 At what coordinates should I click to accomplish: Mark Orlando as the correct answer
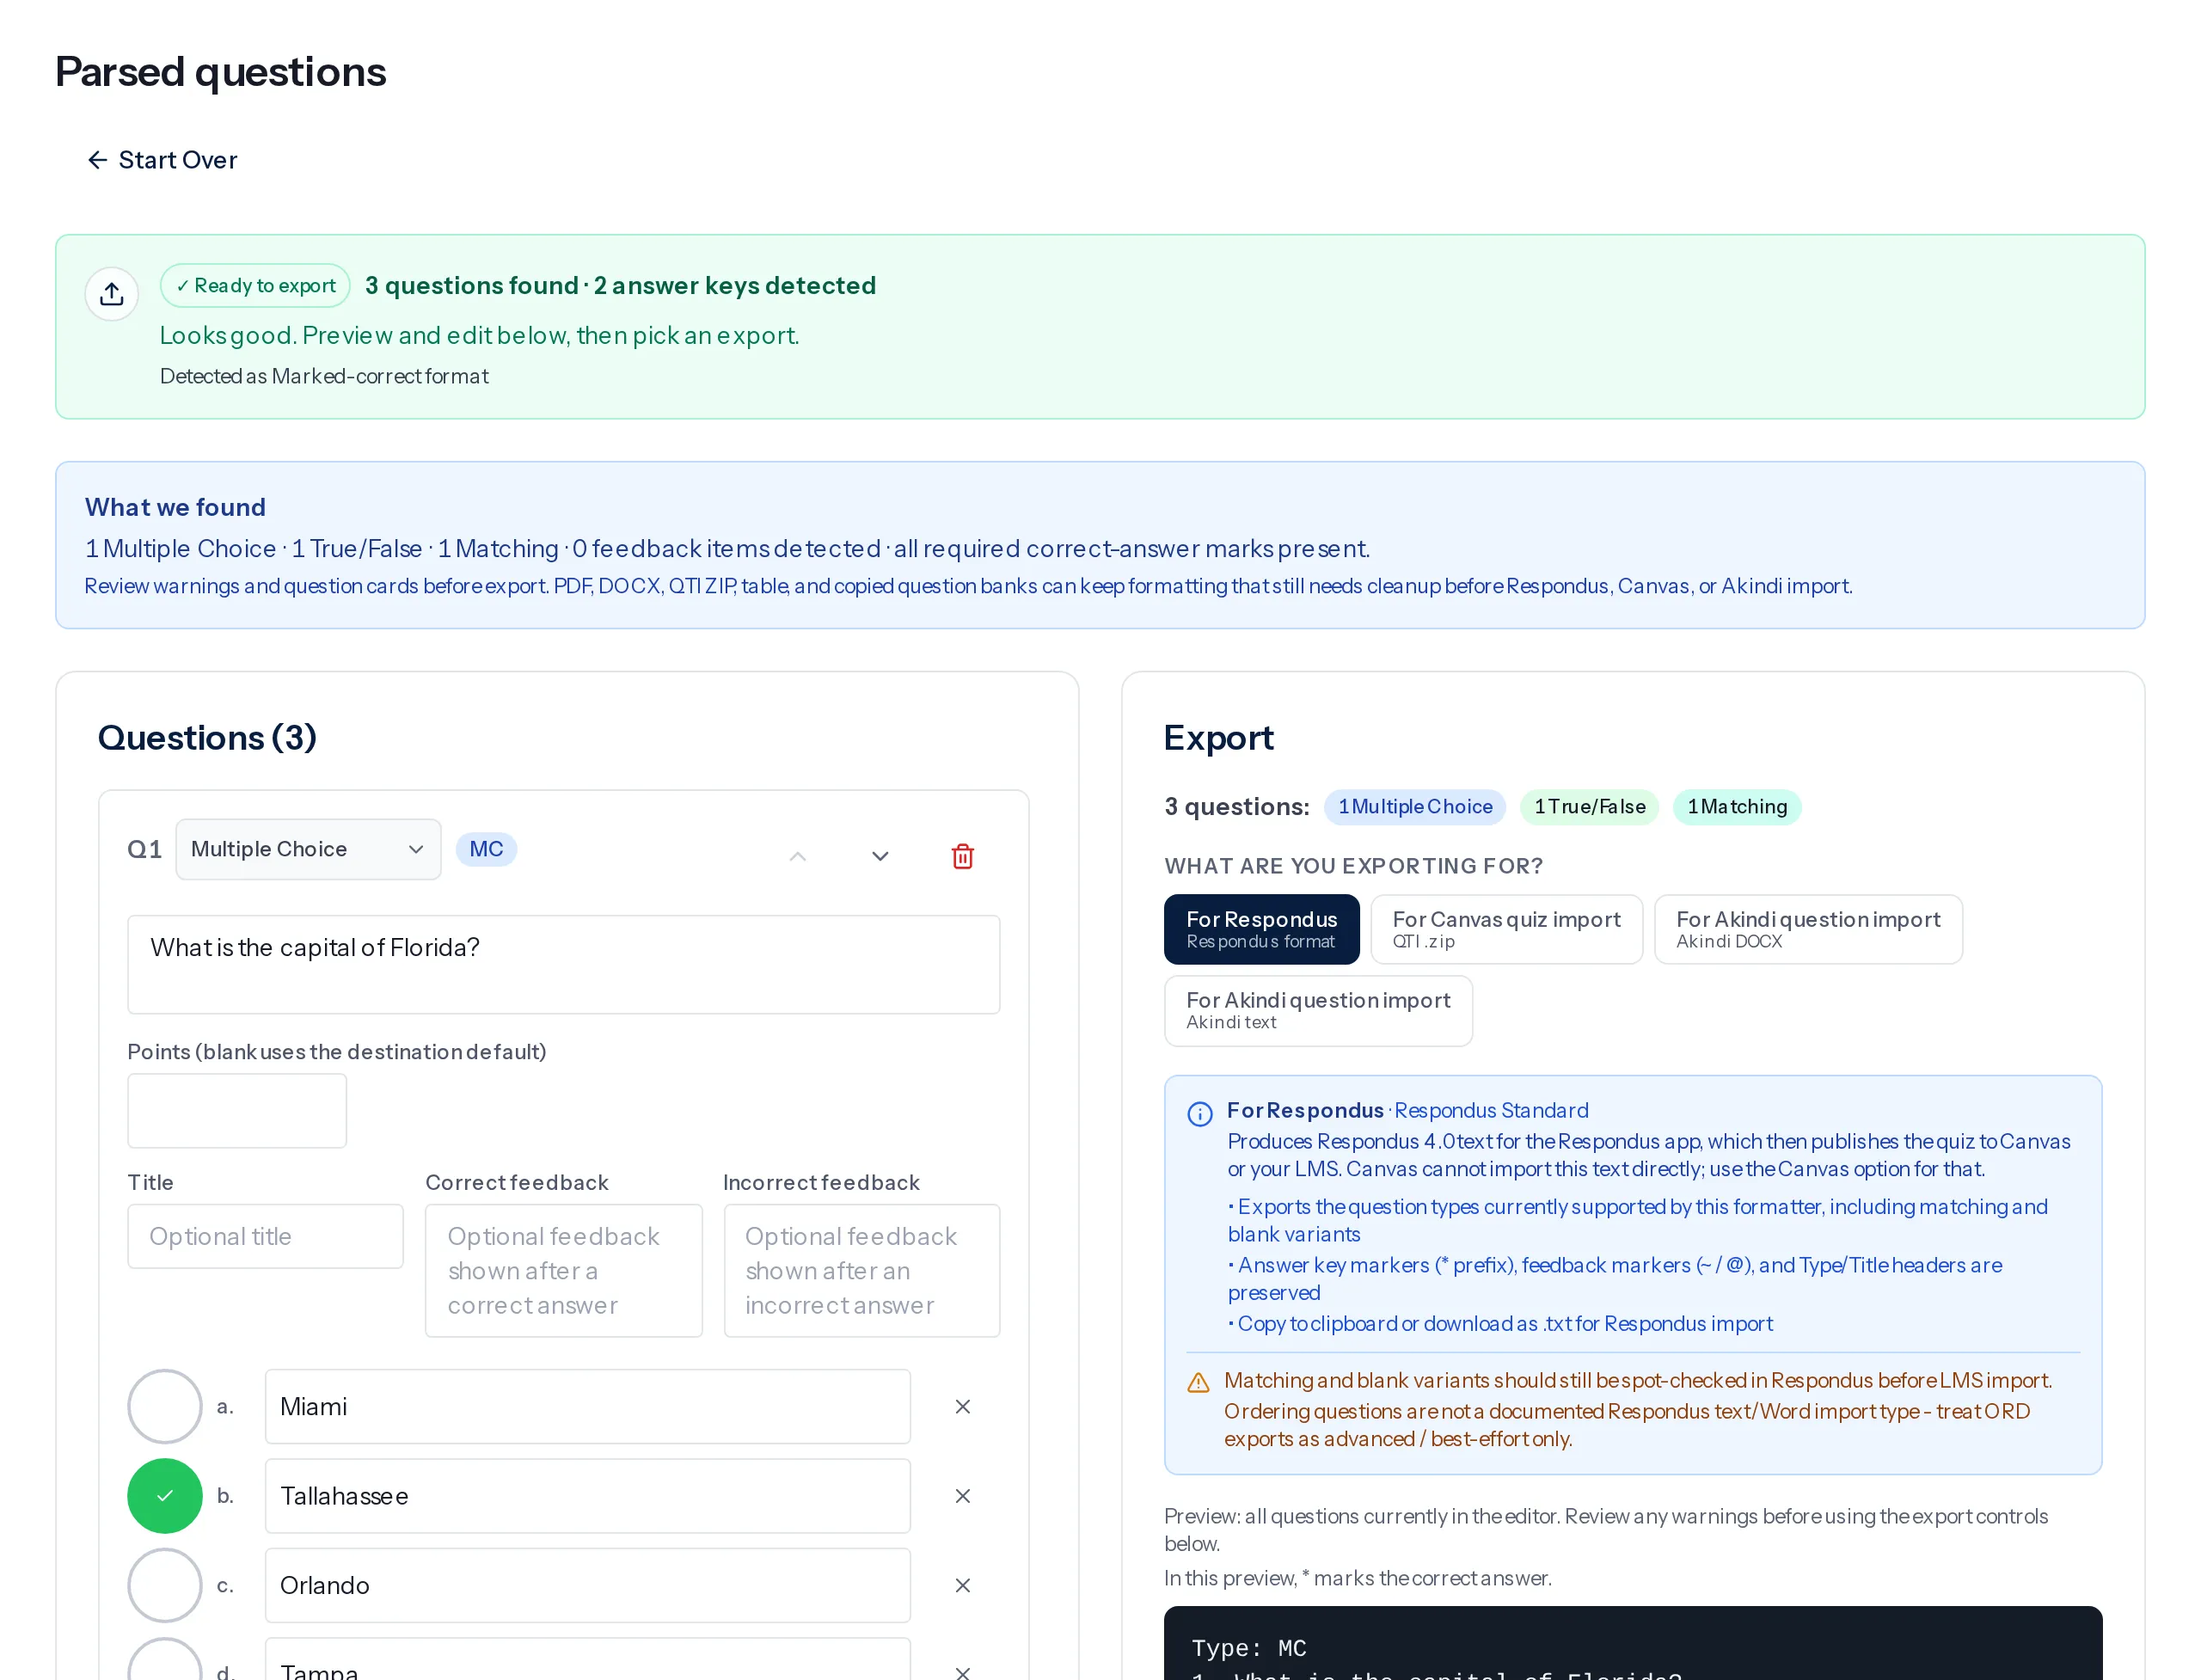point(165,1585)
